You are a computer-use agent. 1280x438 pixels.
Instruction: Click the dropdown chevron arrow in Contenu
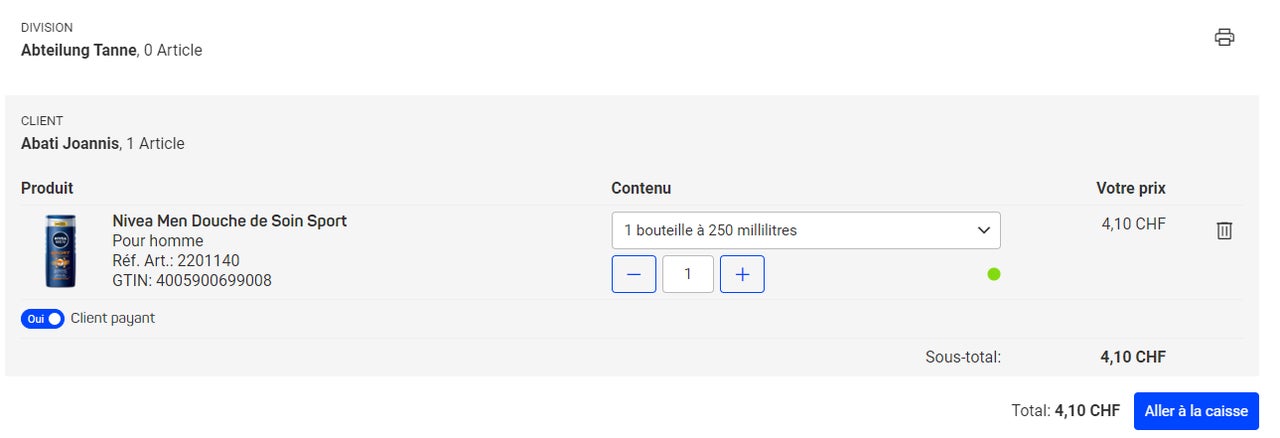pos(982,230)
